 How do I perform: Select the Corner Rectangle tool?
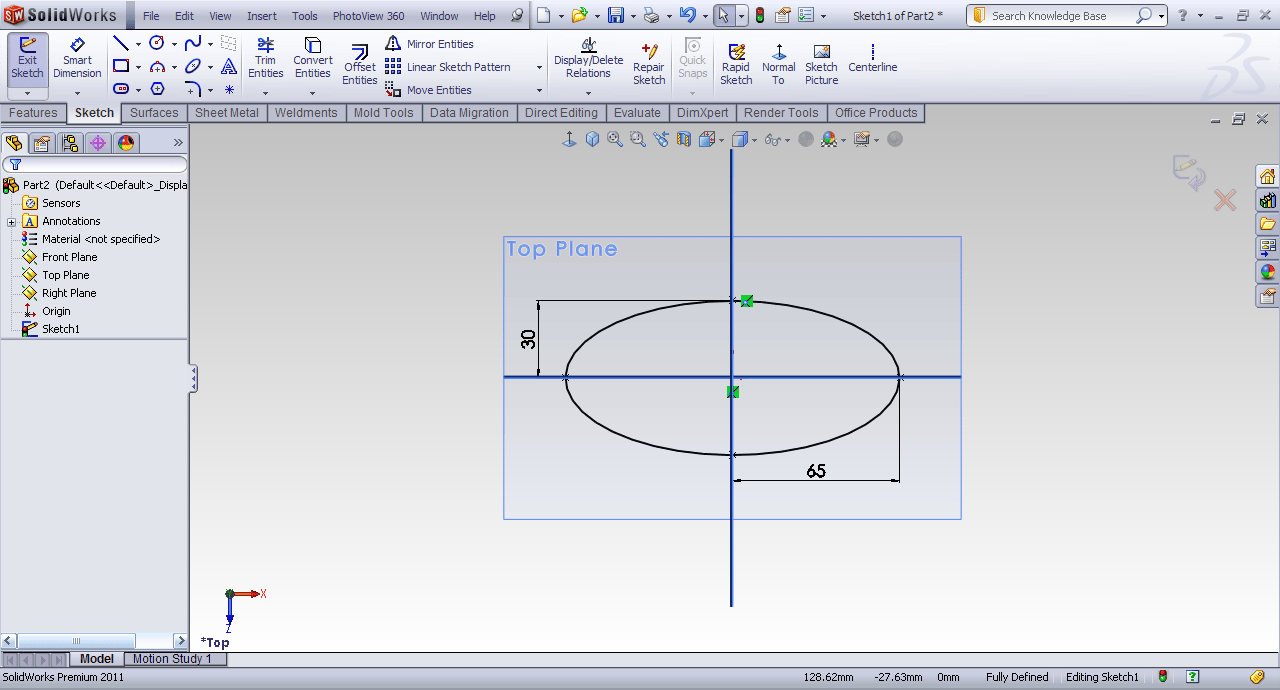[121, 66]
